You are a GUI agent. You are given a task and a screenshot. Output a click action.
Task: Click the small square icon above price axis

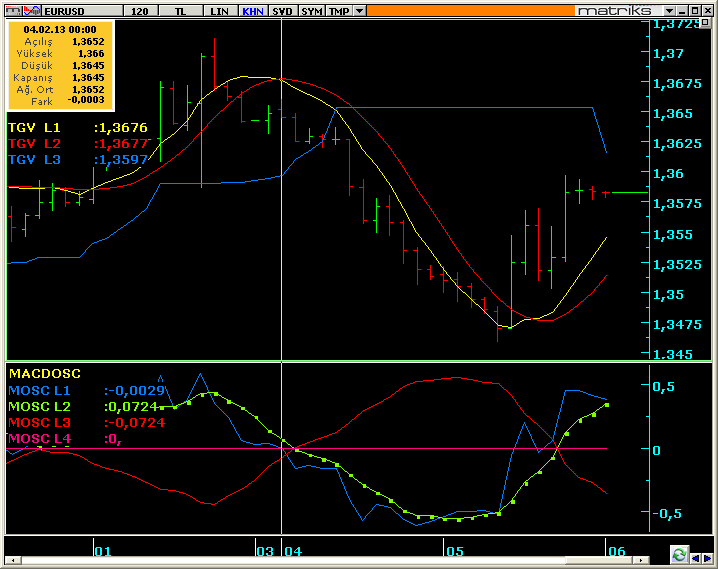click(x=706, y=23)
